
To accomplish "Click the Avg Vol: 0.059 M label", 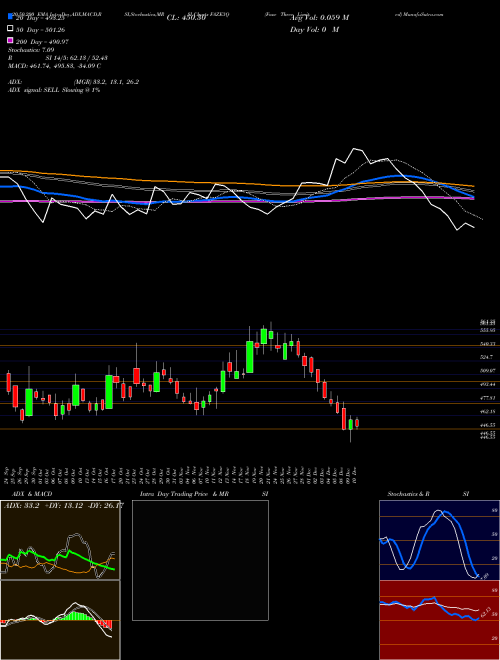I will 319,18.
